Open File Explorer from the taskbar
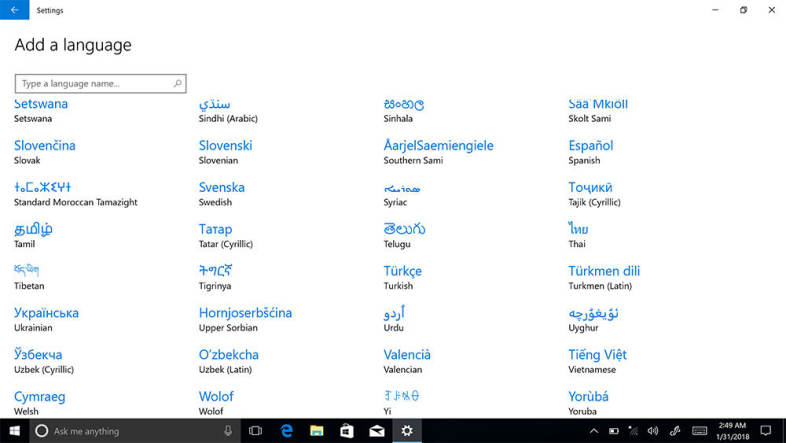 click(316, 431)
